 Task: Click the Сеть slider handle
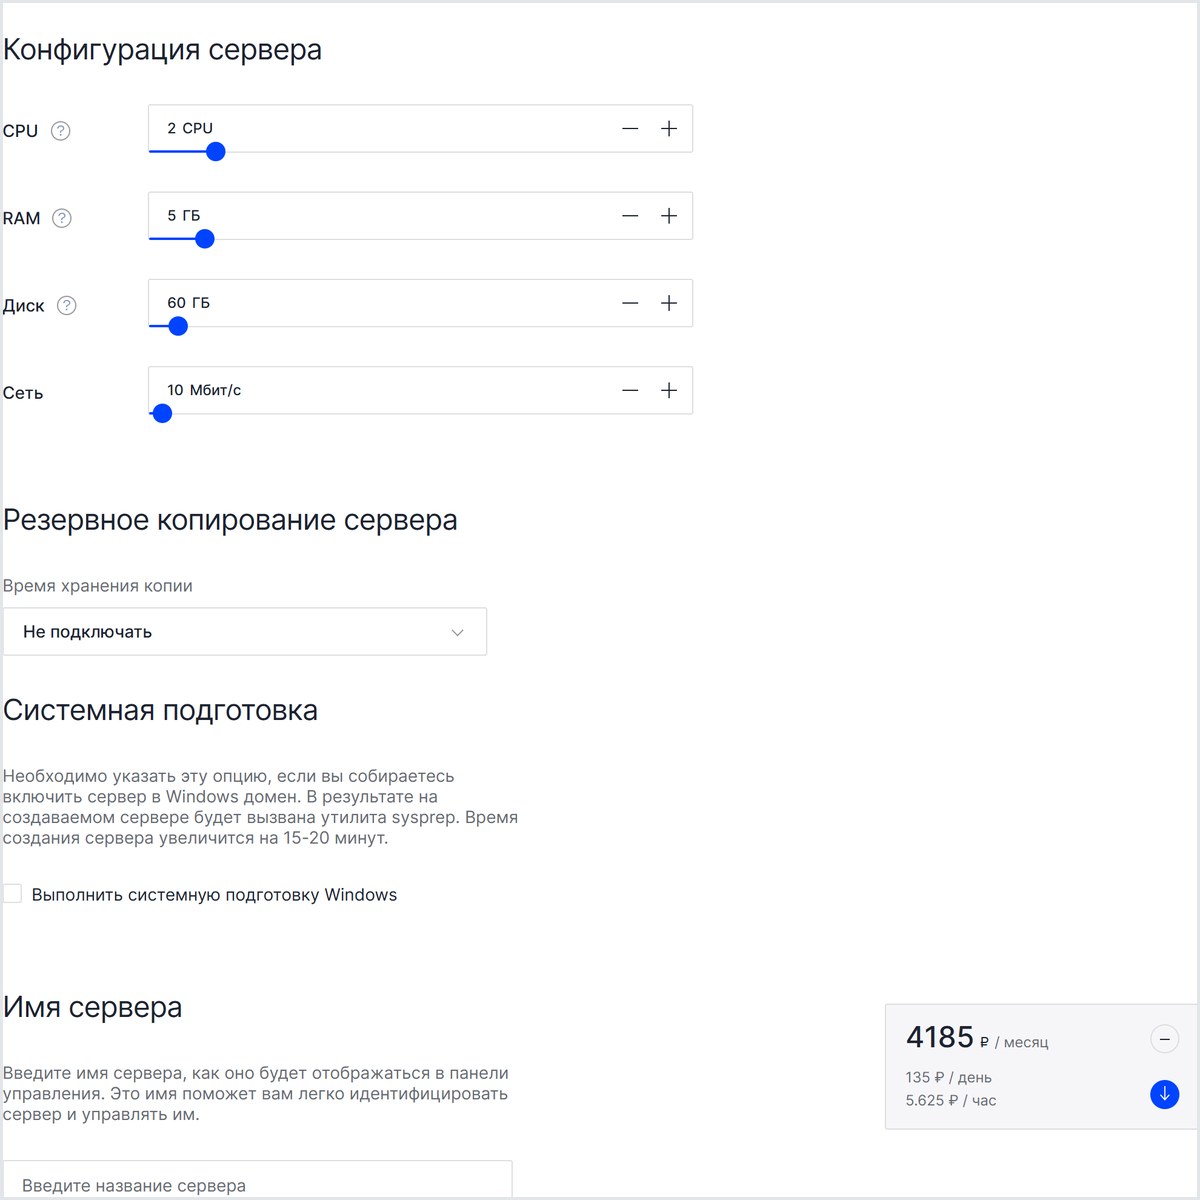[x=162, y=413]
